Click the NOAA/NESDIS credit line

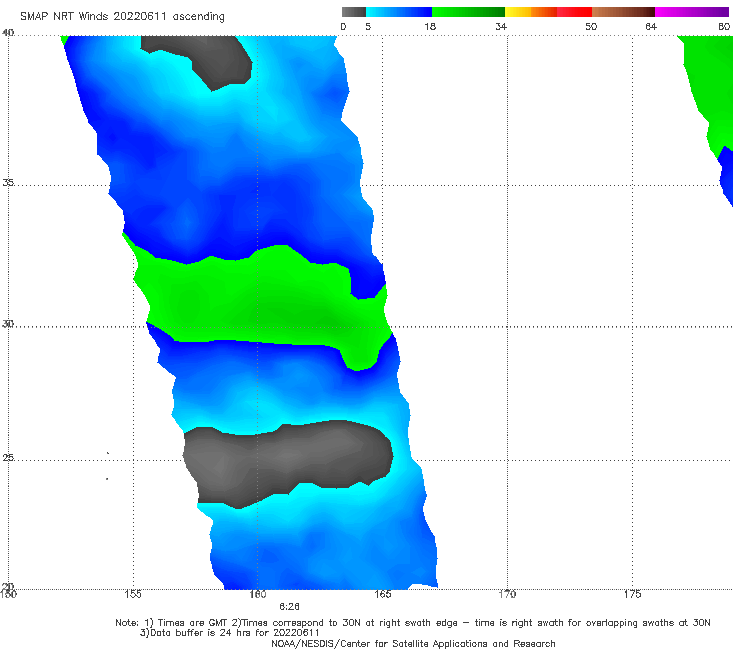[413, 644]
